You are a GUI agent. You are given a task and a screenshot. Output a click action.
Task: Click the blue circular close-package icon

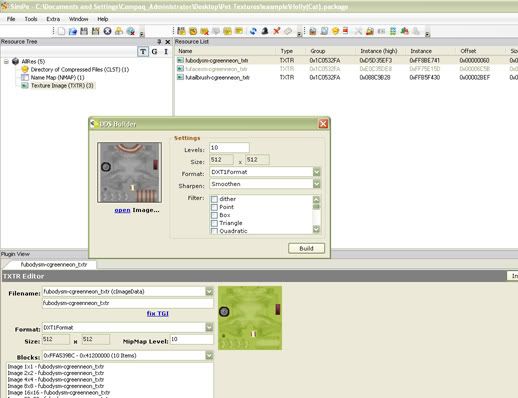point(107,31)
